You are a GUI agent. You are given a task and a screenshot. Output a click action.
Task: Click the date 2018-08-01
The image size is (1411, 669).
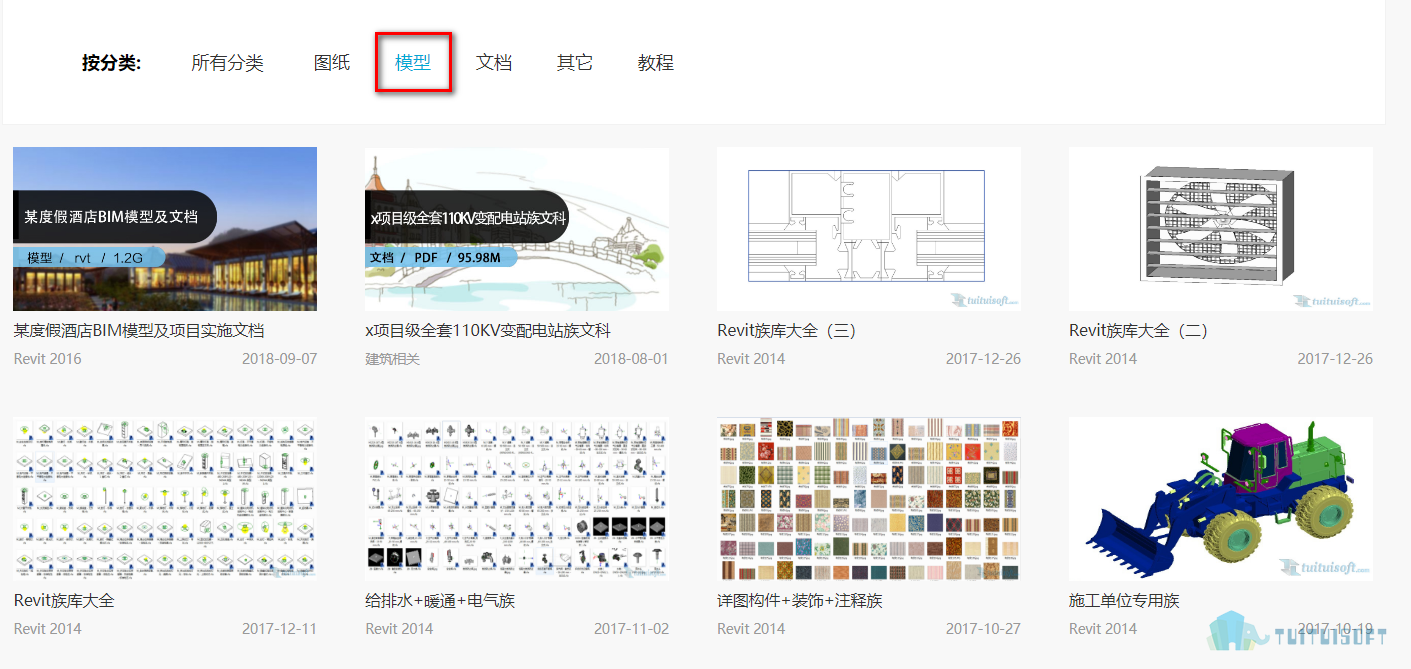(631, 359)
